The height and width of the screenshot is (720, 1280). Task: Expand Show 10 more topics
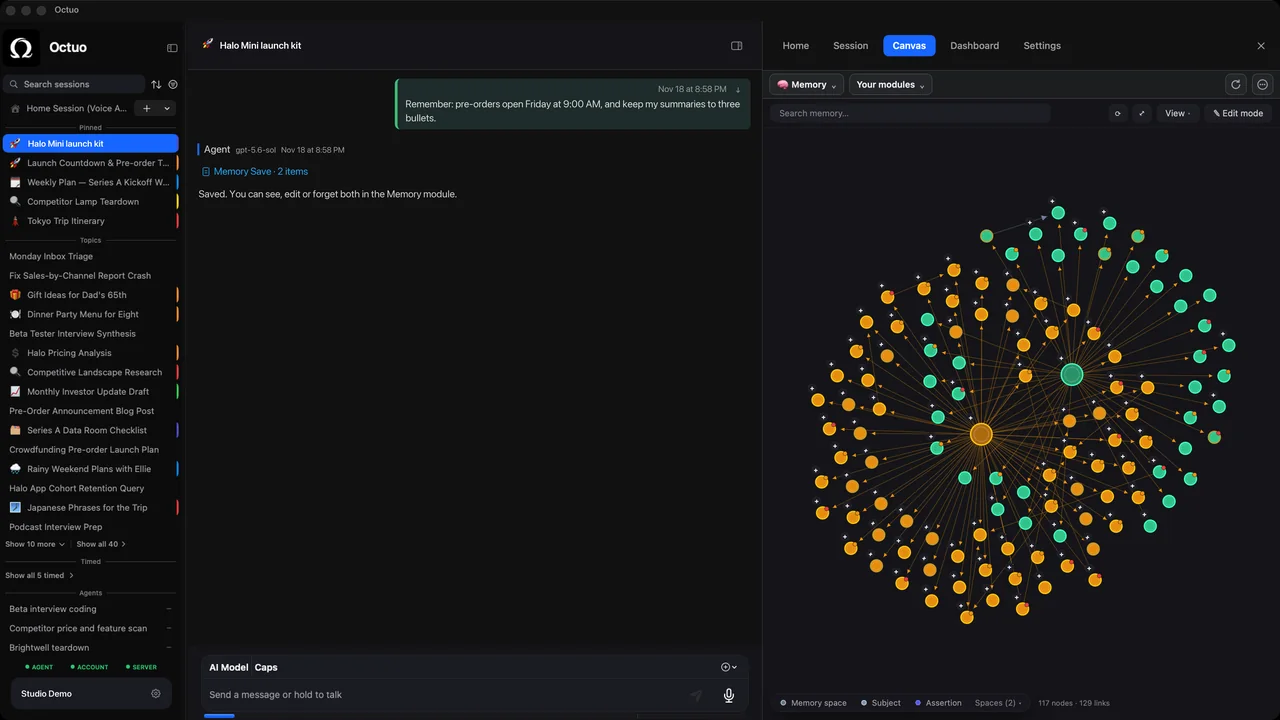coord(35,544)
